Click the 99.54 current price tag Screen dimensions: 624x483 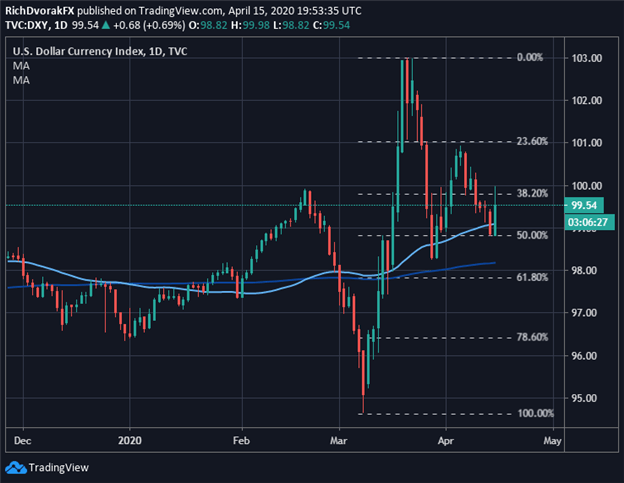click(592, 205)
